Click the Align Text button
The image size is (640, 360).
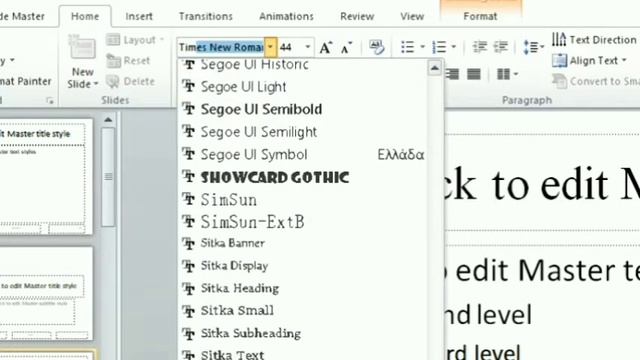[589, 60]
